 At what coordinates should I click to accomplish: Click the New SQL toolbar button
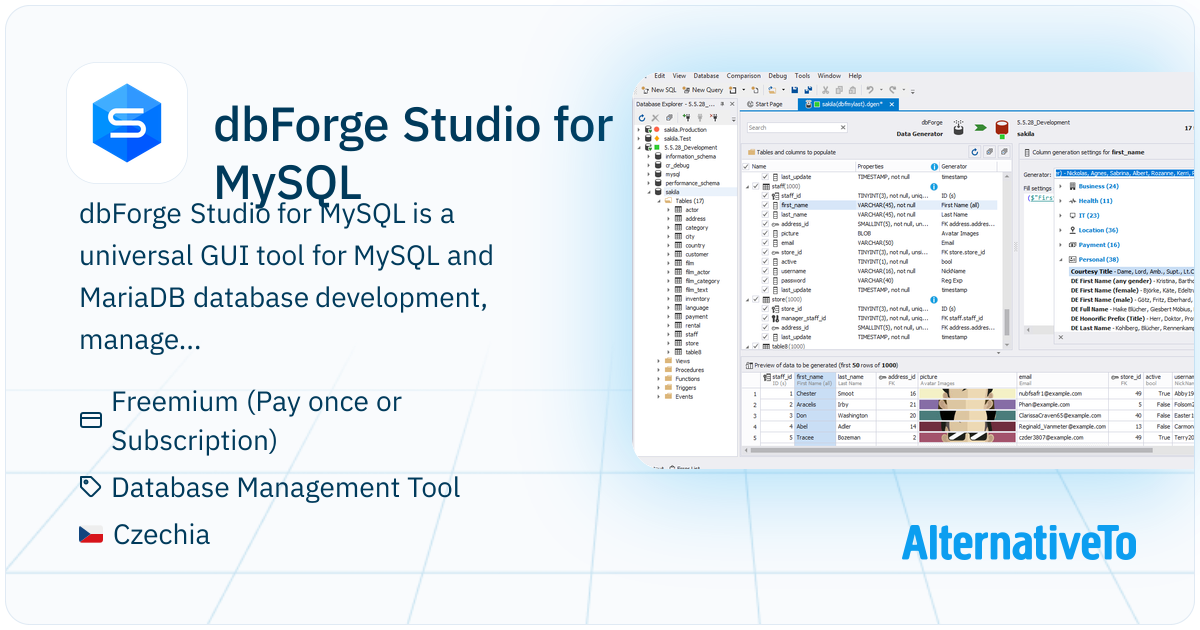tap(659, 90)
